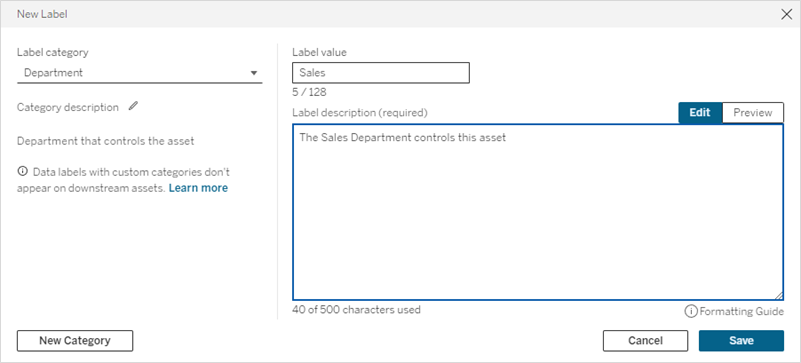Edit category description with pencil icon
The height and width of the screenshot is (363, 801).
coord(133,106)
